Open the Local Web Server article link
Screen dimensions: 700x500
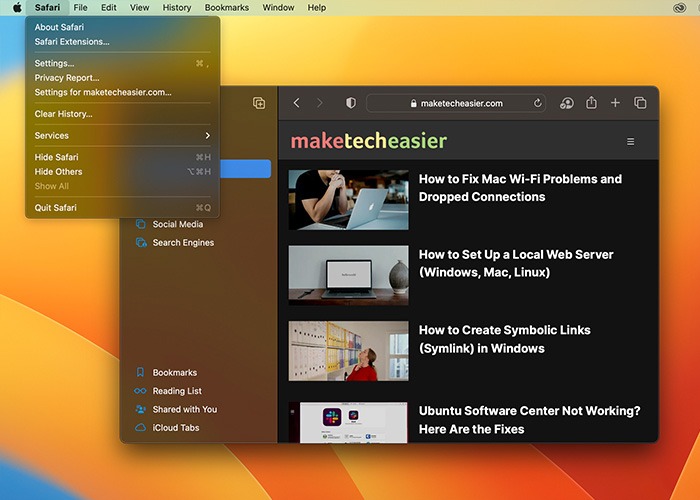[516, 263]
